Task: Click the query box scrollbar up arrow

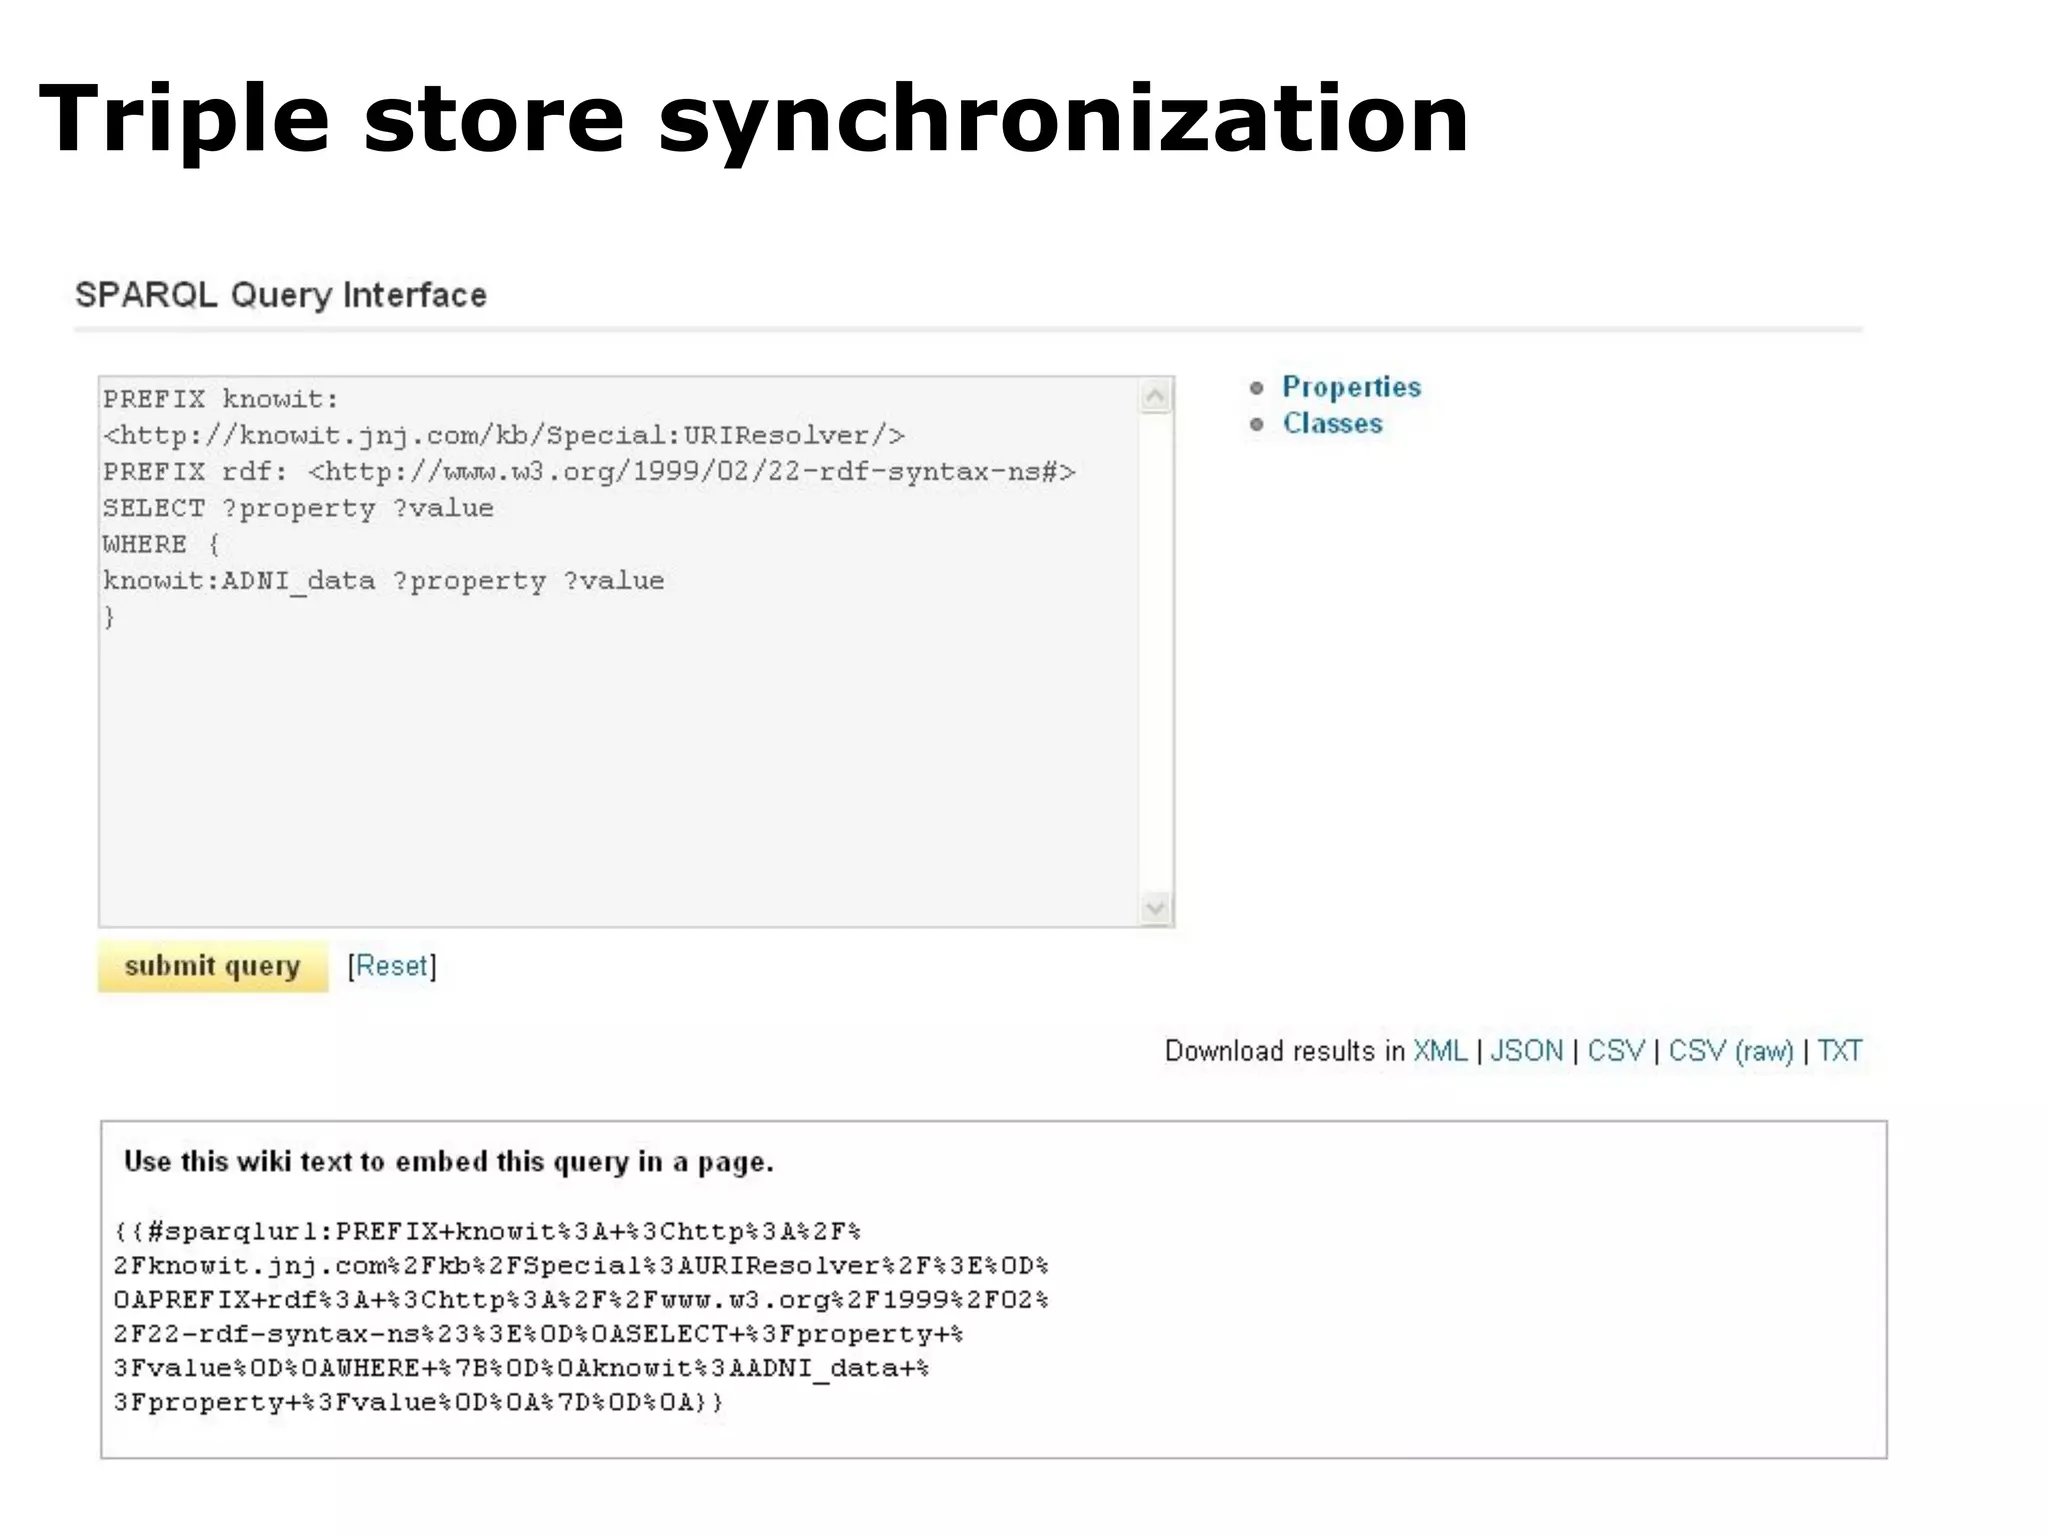Action: click(1155, 397)
